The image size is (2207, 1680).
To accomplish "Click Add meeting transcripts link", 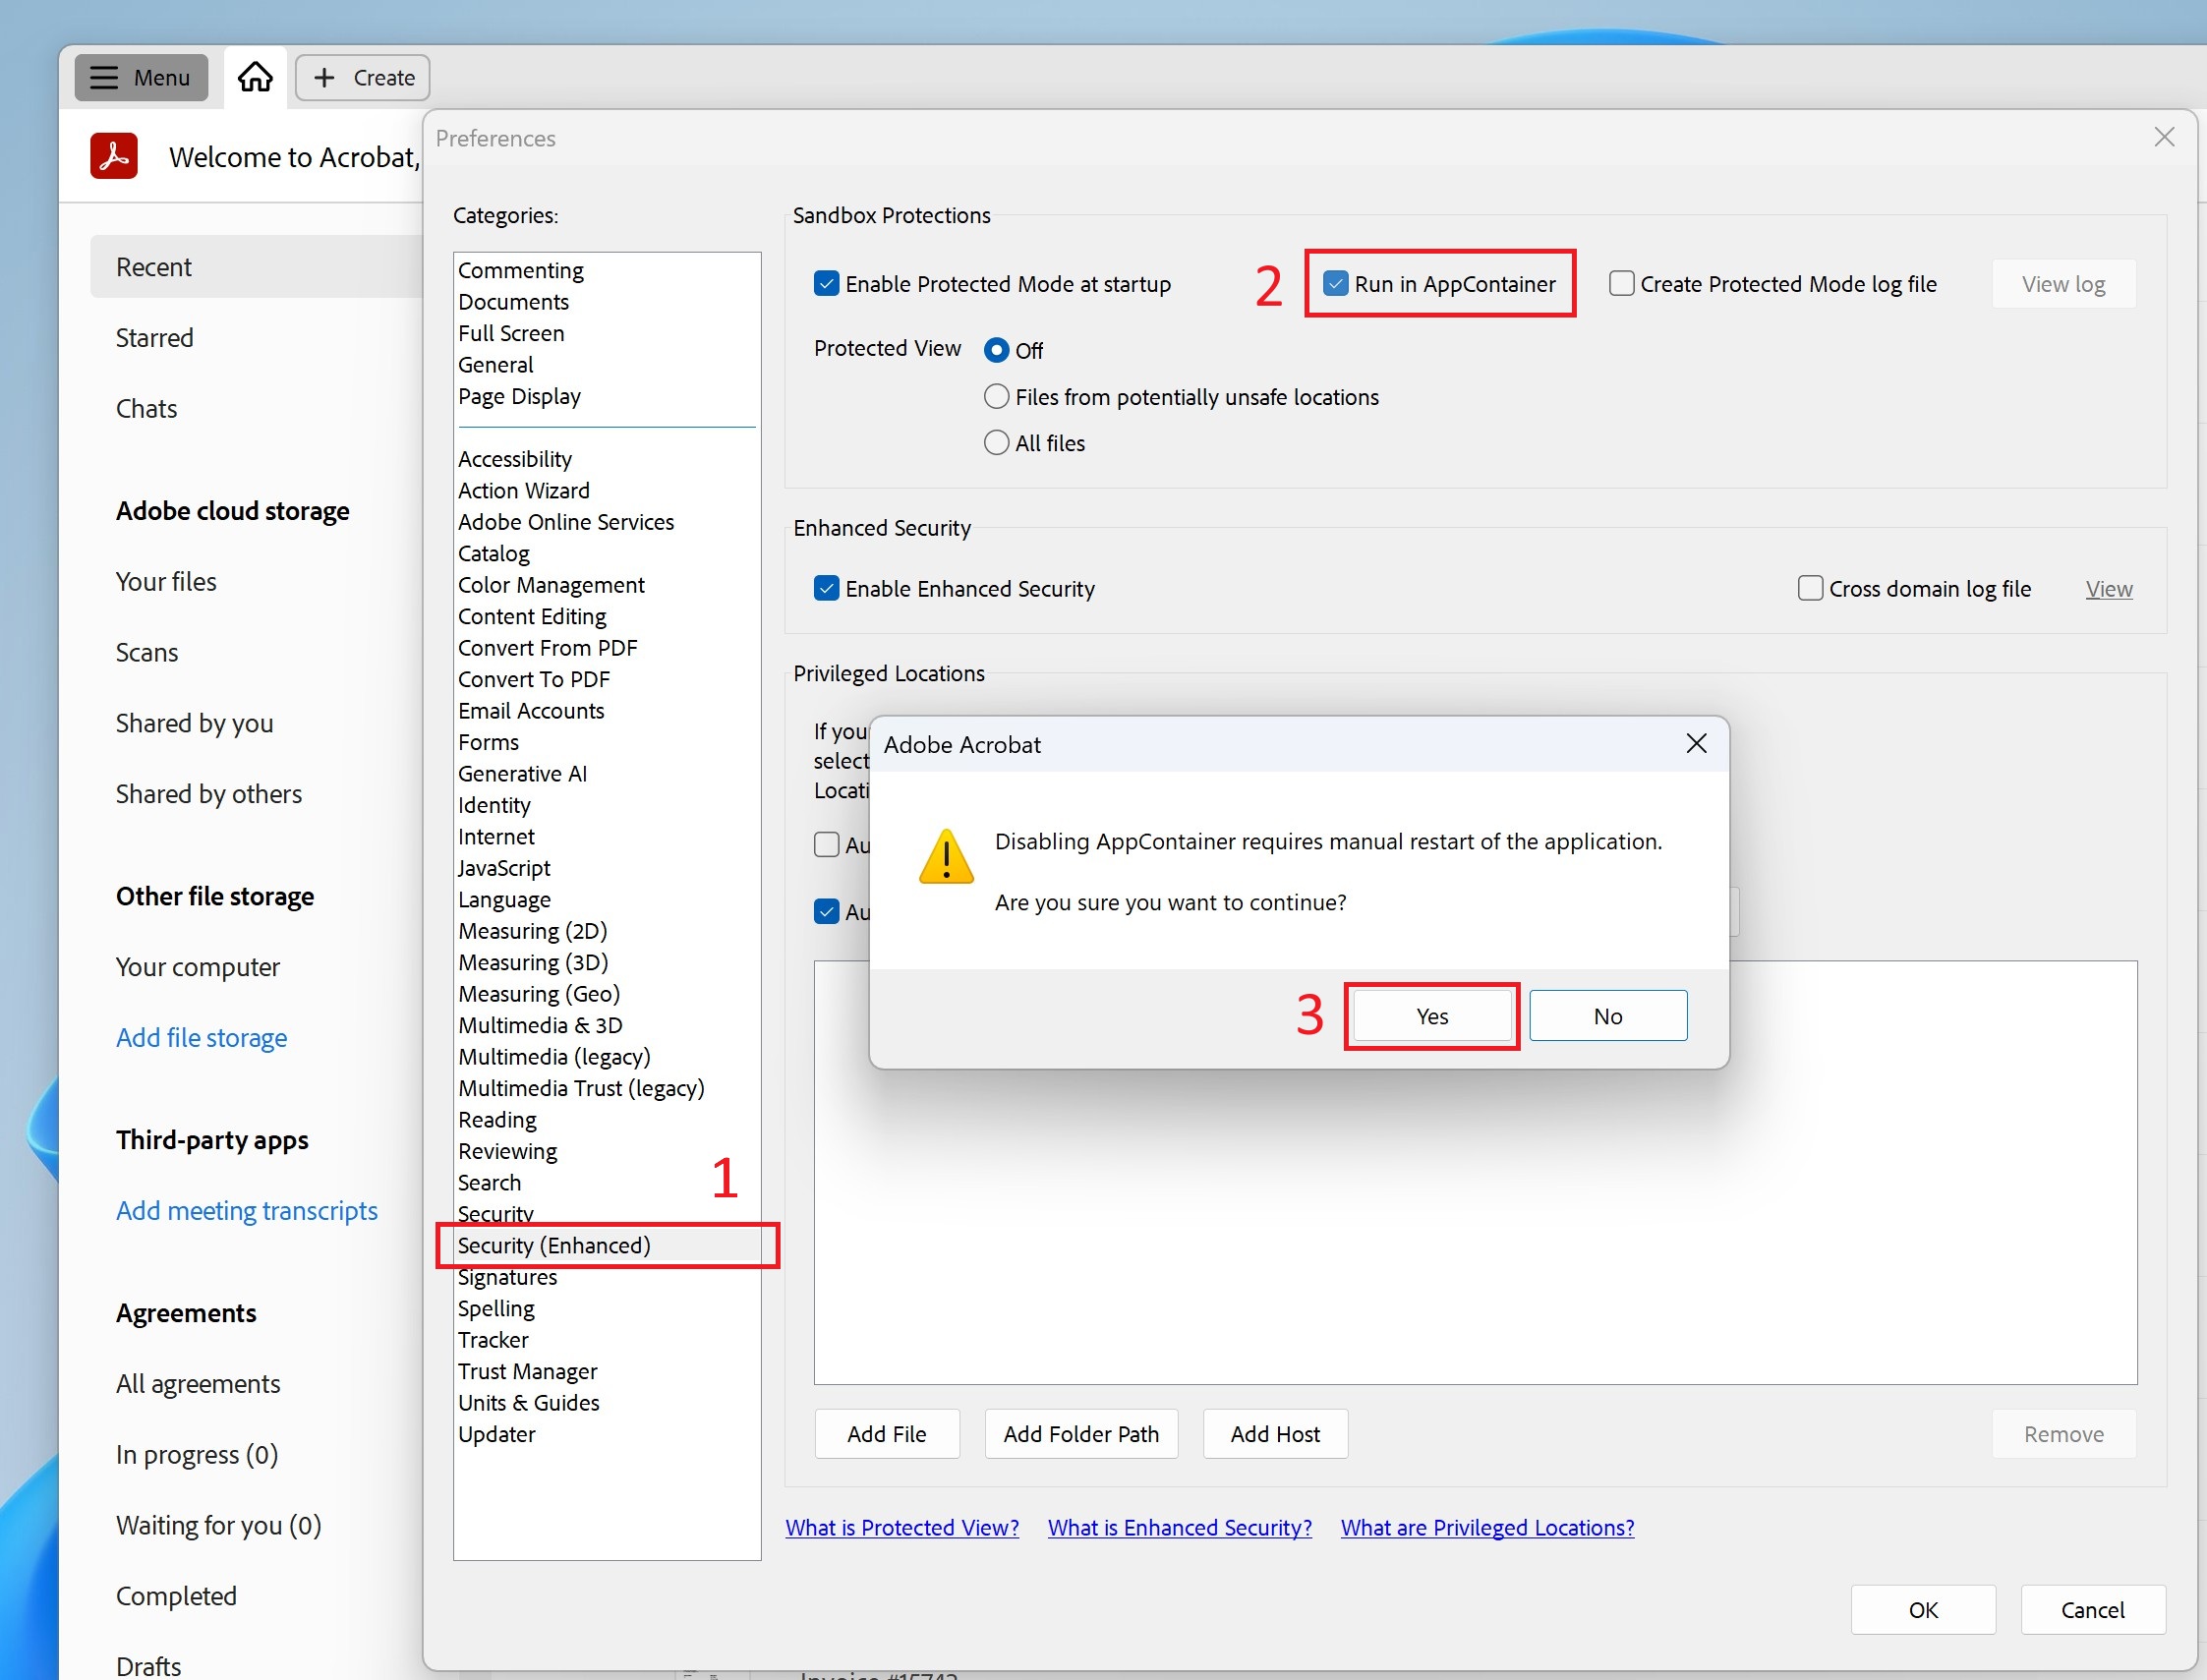I will click(x=247, y=1211).
